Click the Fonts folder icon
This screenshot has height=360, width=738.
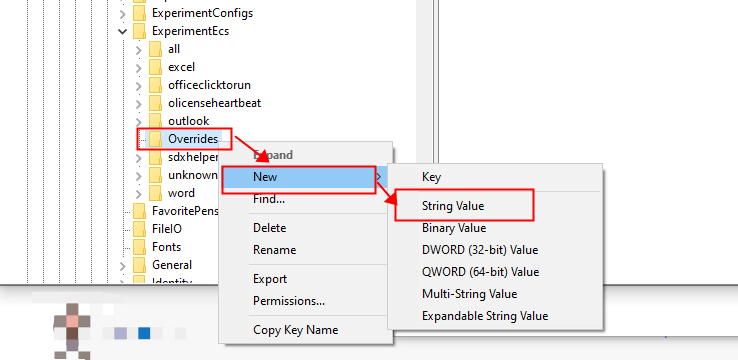(139, 247)
